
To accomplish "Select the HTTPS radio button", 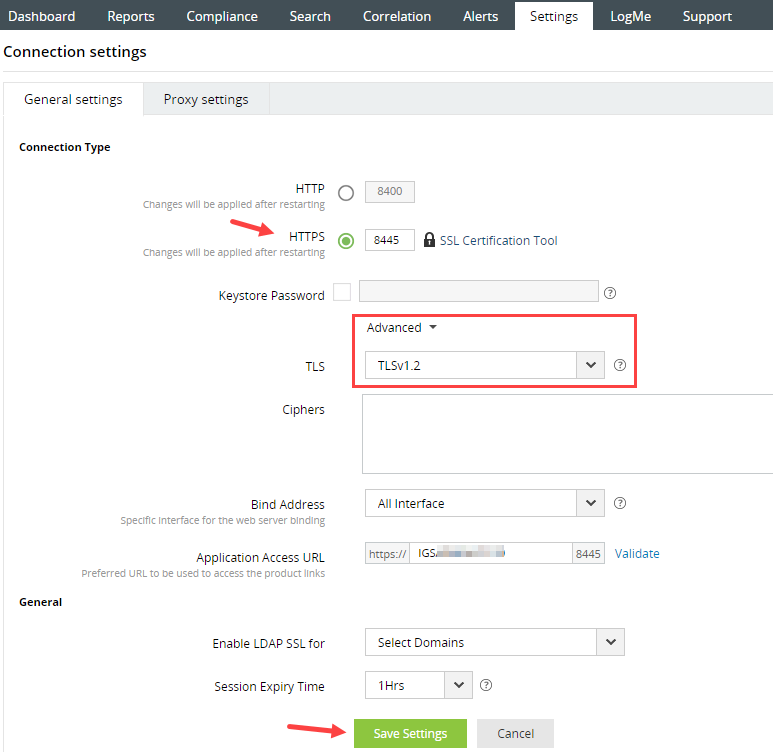I will 346,241.
